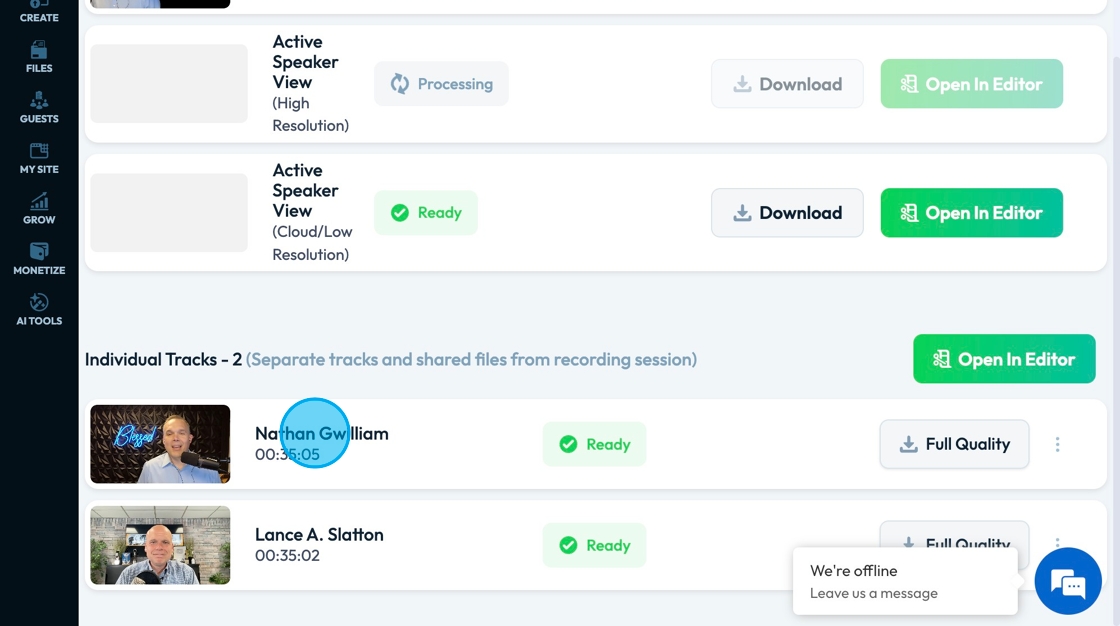
Task: Go to My Site in sidebar
Action: pyautogui.click(x=39, y=158)
